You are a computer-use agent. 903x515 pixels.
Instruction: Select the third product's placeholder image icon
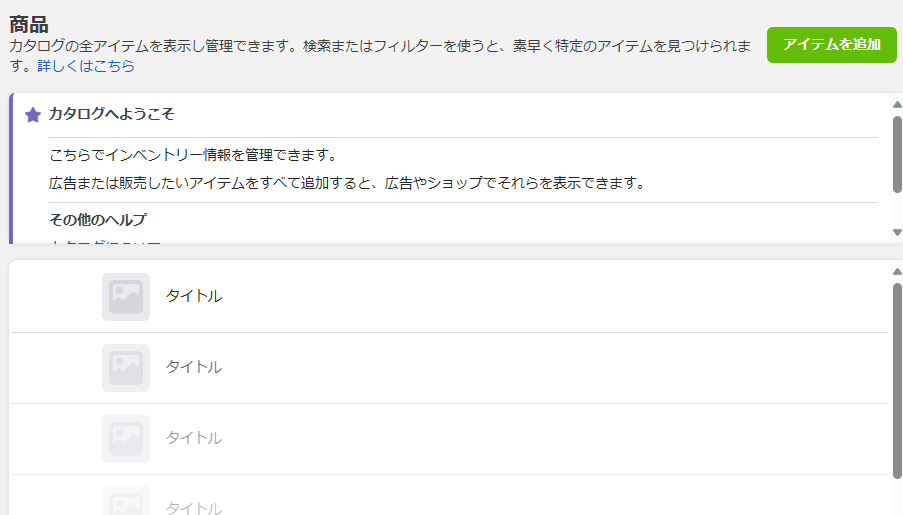tap(126, 438)
